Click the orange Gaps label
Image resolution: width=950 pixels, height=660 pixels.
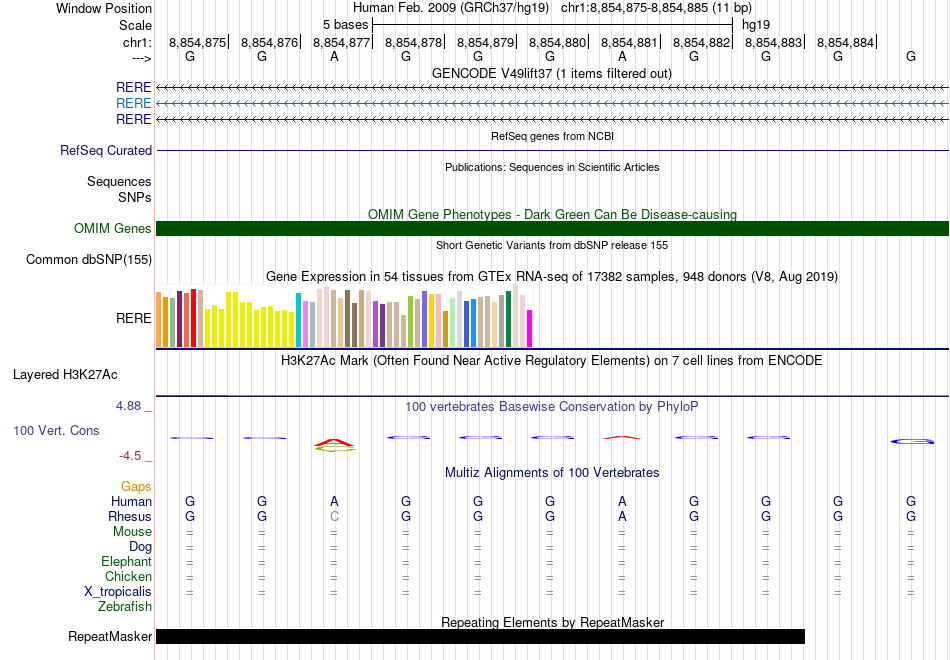point(136,487)
